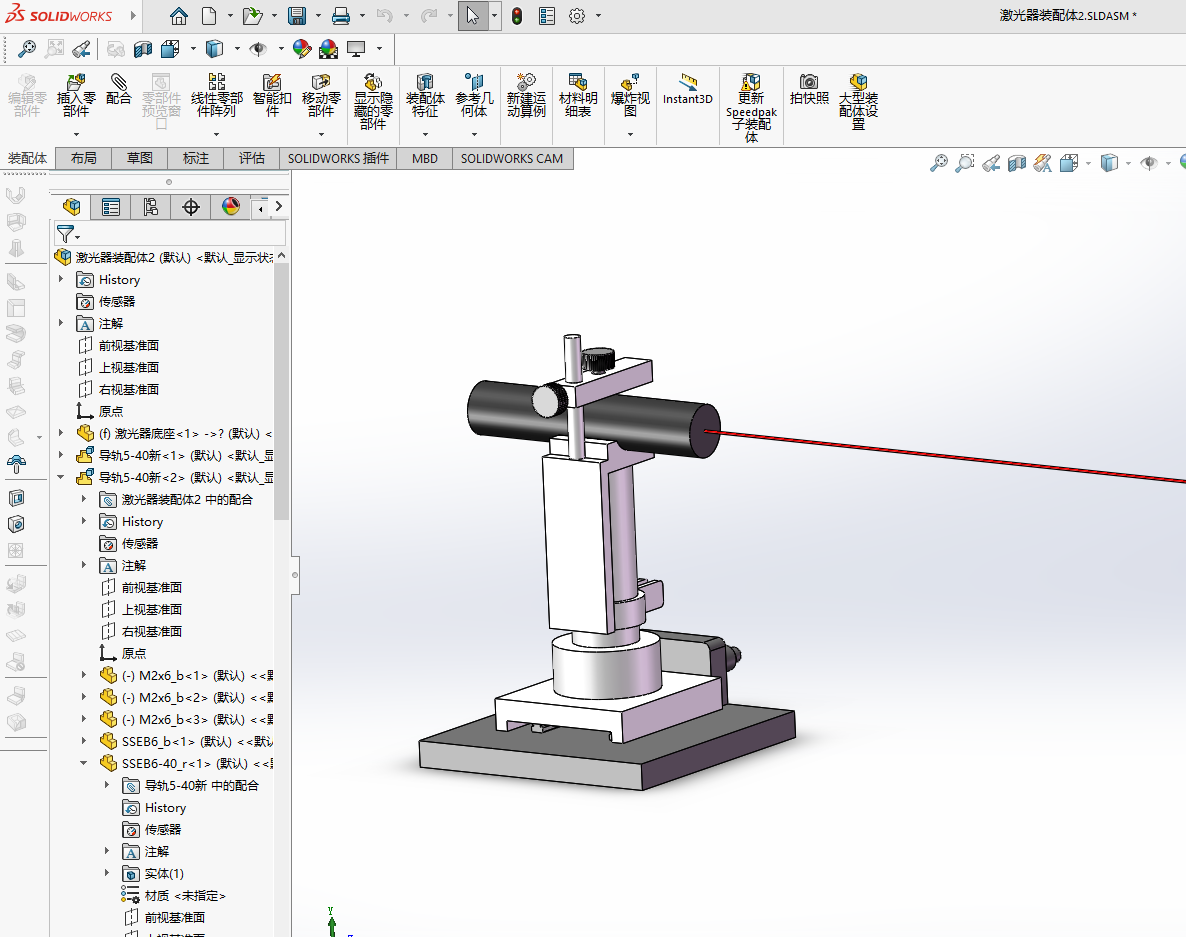Viewport: 1186px width, 937px height.
Task: Open dropdown under 爆炸视图
Action: [x=630, y=135]
